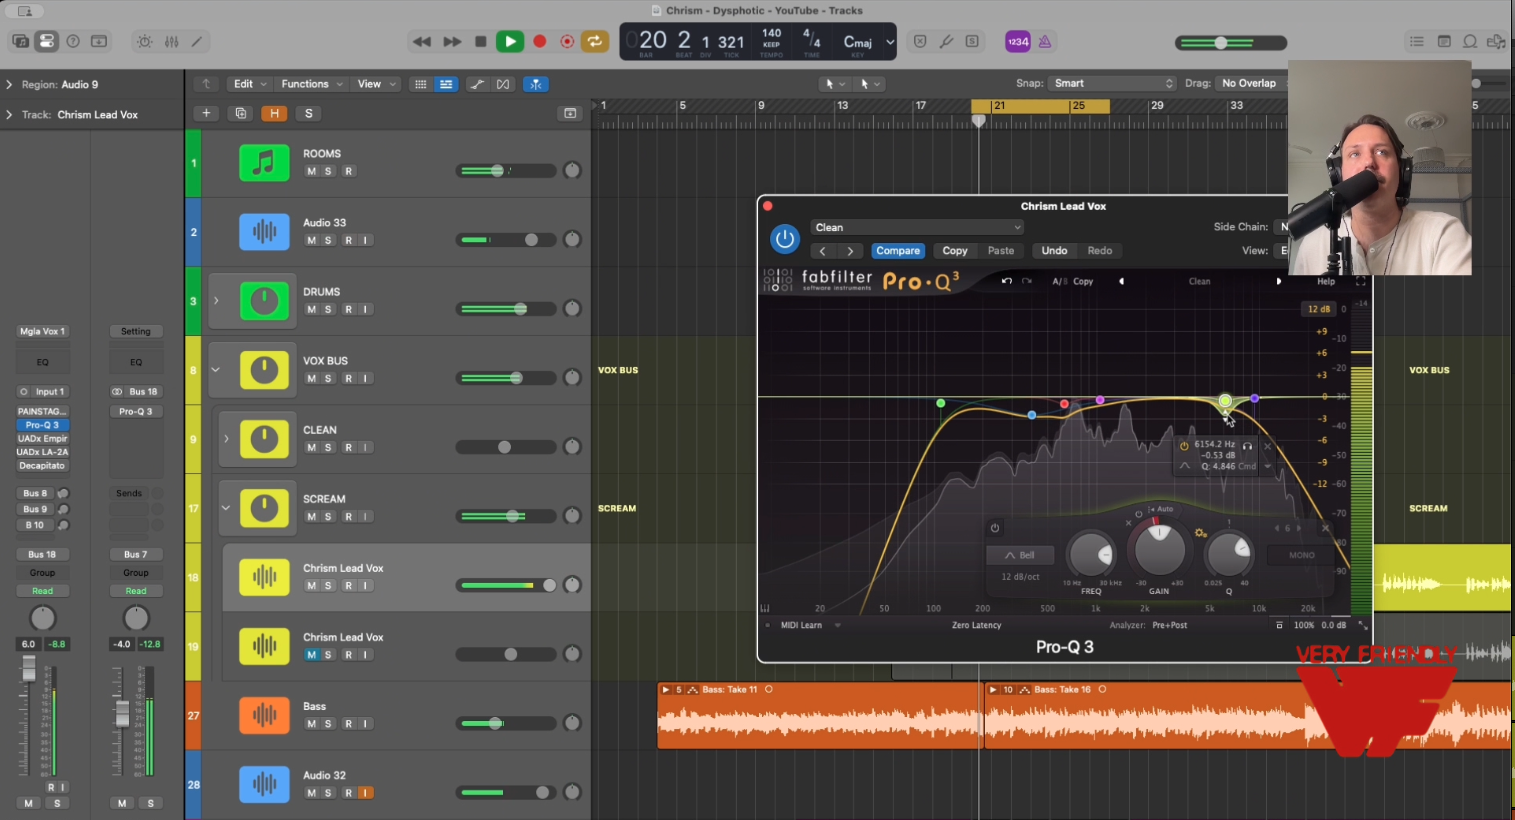The height and width of the screenshot is (820, 1515).
Task: Adjust the Bass track volume slider
Action: (505, 723)
